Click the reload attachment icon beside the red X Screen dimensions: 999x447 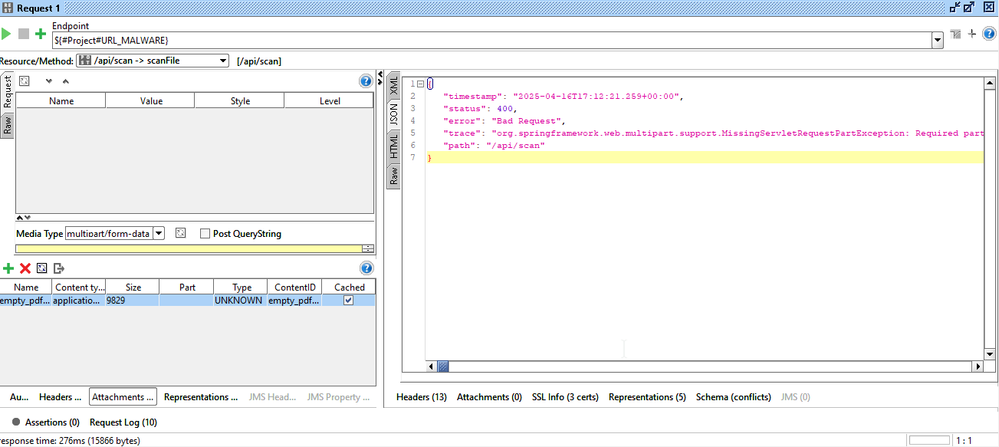click(42, 268)
